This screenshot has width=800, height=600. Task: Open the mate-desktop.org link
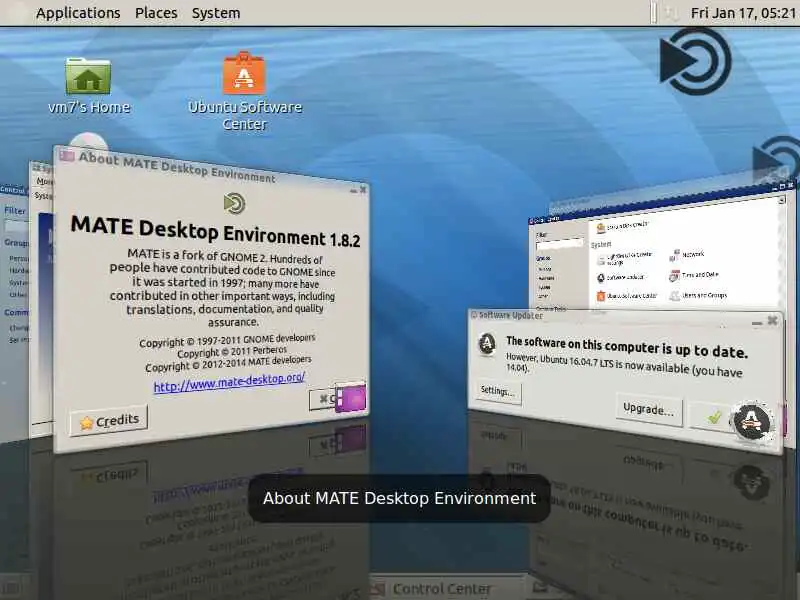coord(229,382)
